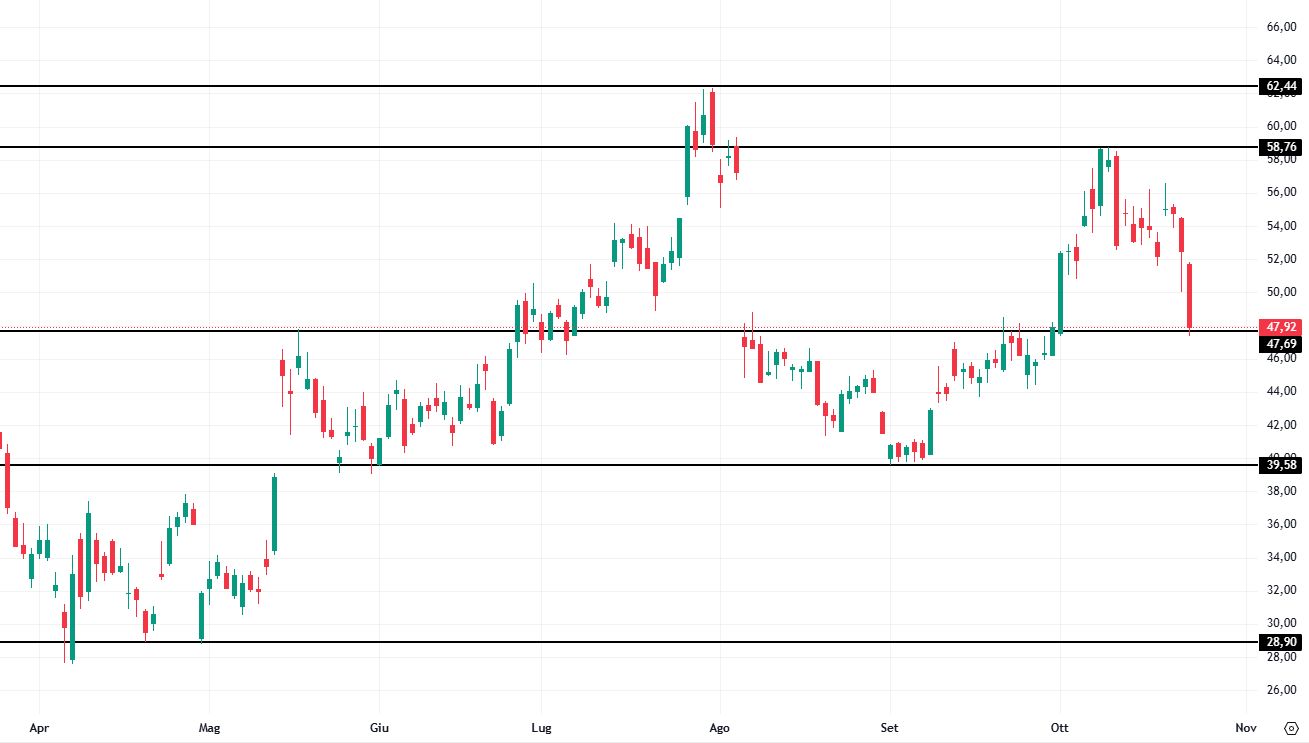Select the 62,44 price level label

pyautogui.click(x=1282, y=87)
